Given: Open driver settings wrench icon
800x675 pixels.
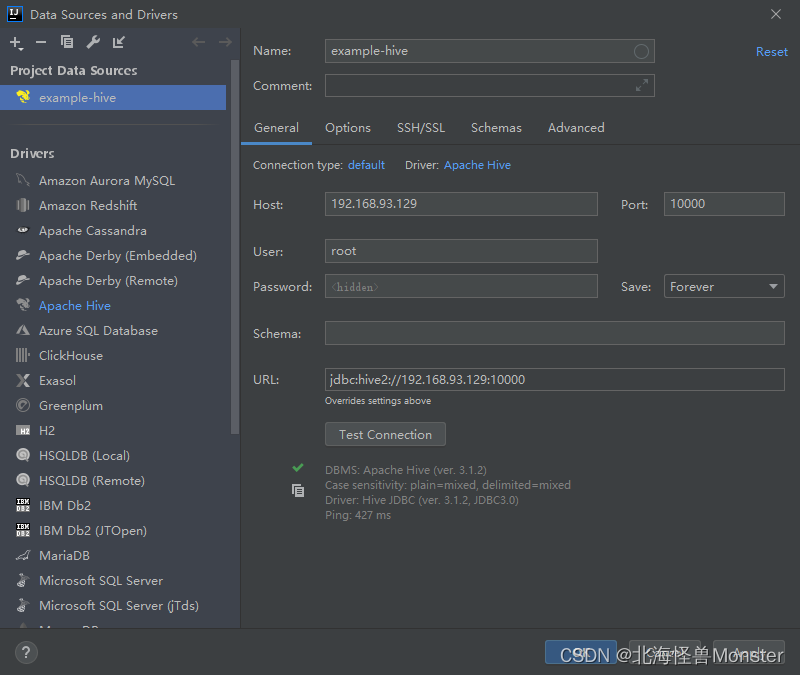Looking at the screenshot, I should tap(93, 42).
